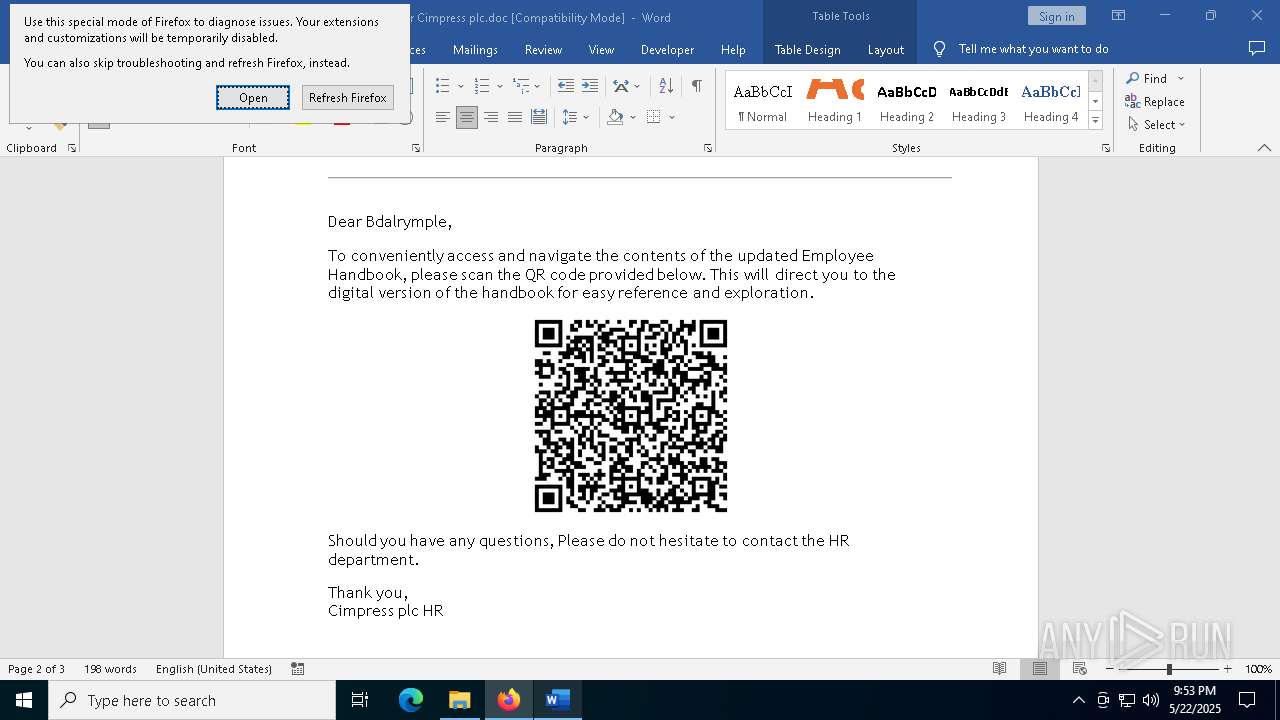This screenshot has width=1280, height=720.
Task: Open Firefox from the taskbar
Action: pyautogui.click(x=509, y=700)
